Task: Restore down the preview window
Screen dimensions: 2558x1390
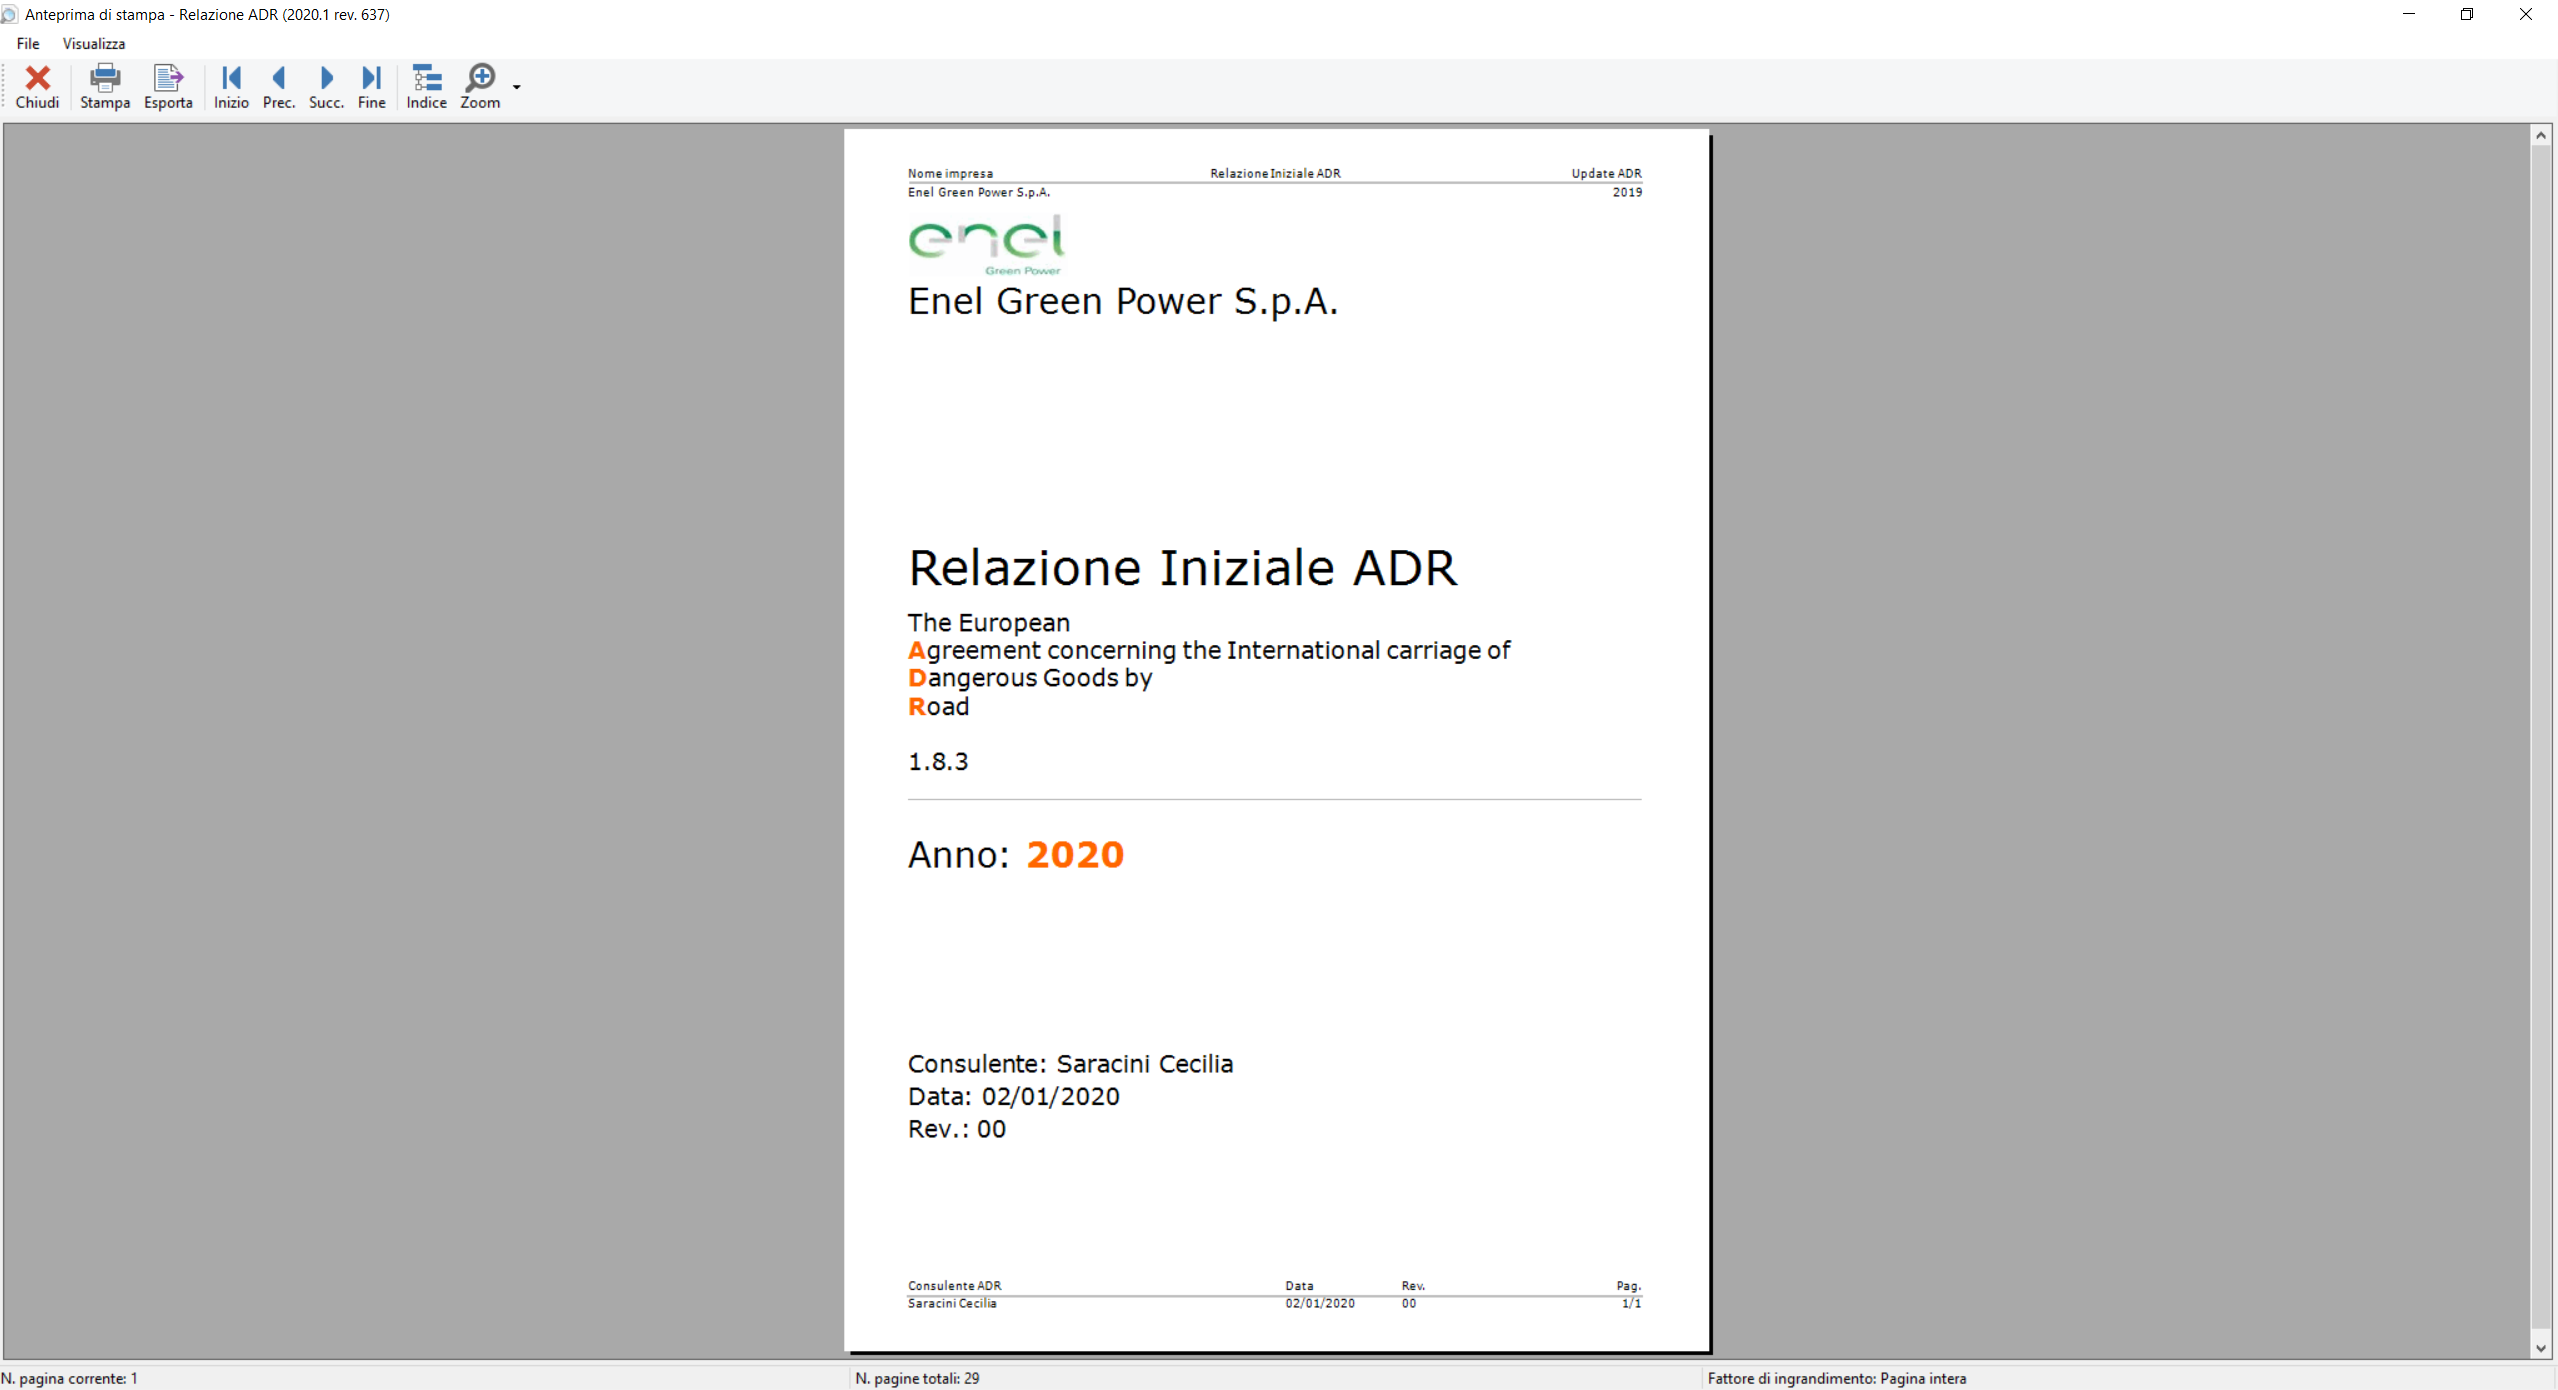Action: pyautogui.click(x=2466, y=14)
